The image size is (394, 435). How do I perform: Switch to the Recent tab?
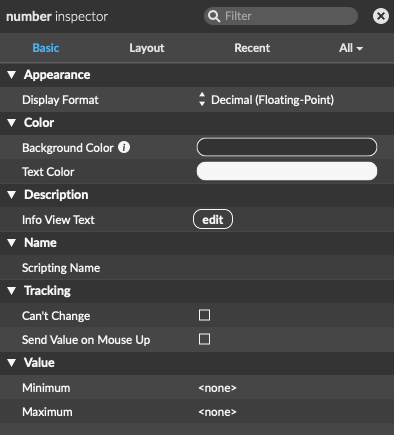click(x=252, y=48)
